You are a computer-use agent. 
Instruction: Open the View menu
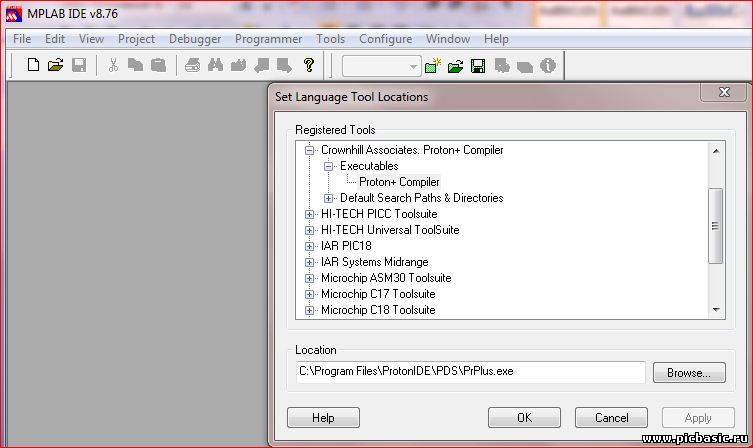point(91,39)
